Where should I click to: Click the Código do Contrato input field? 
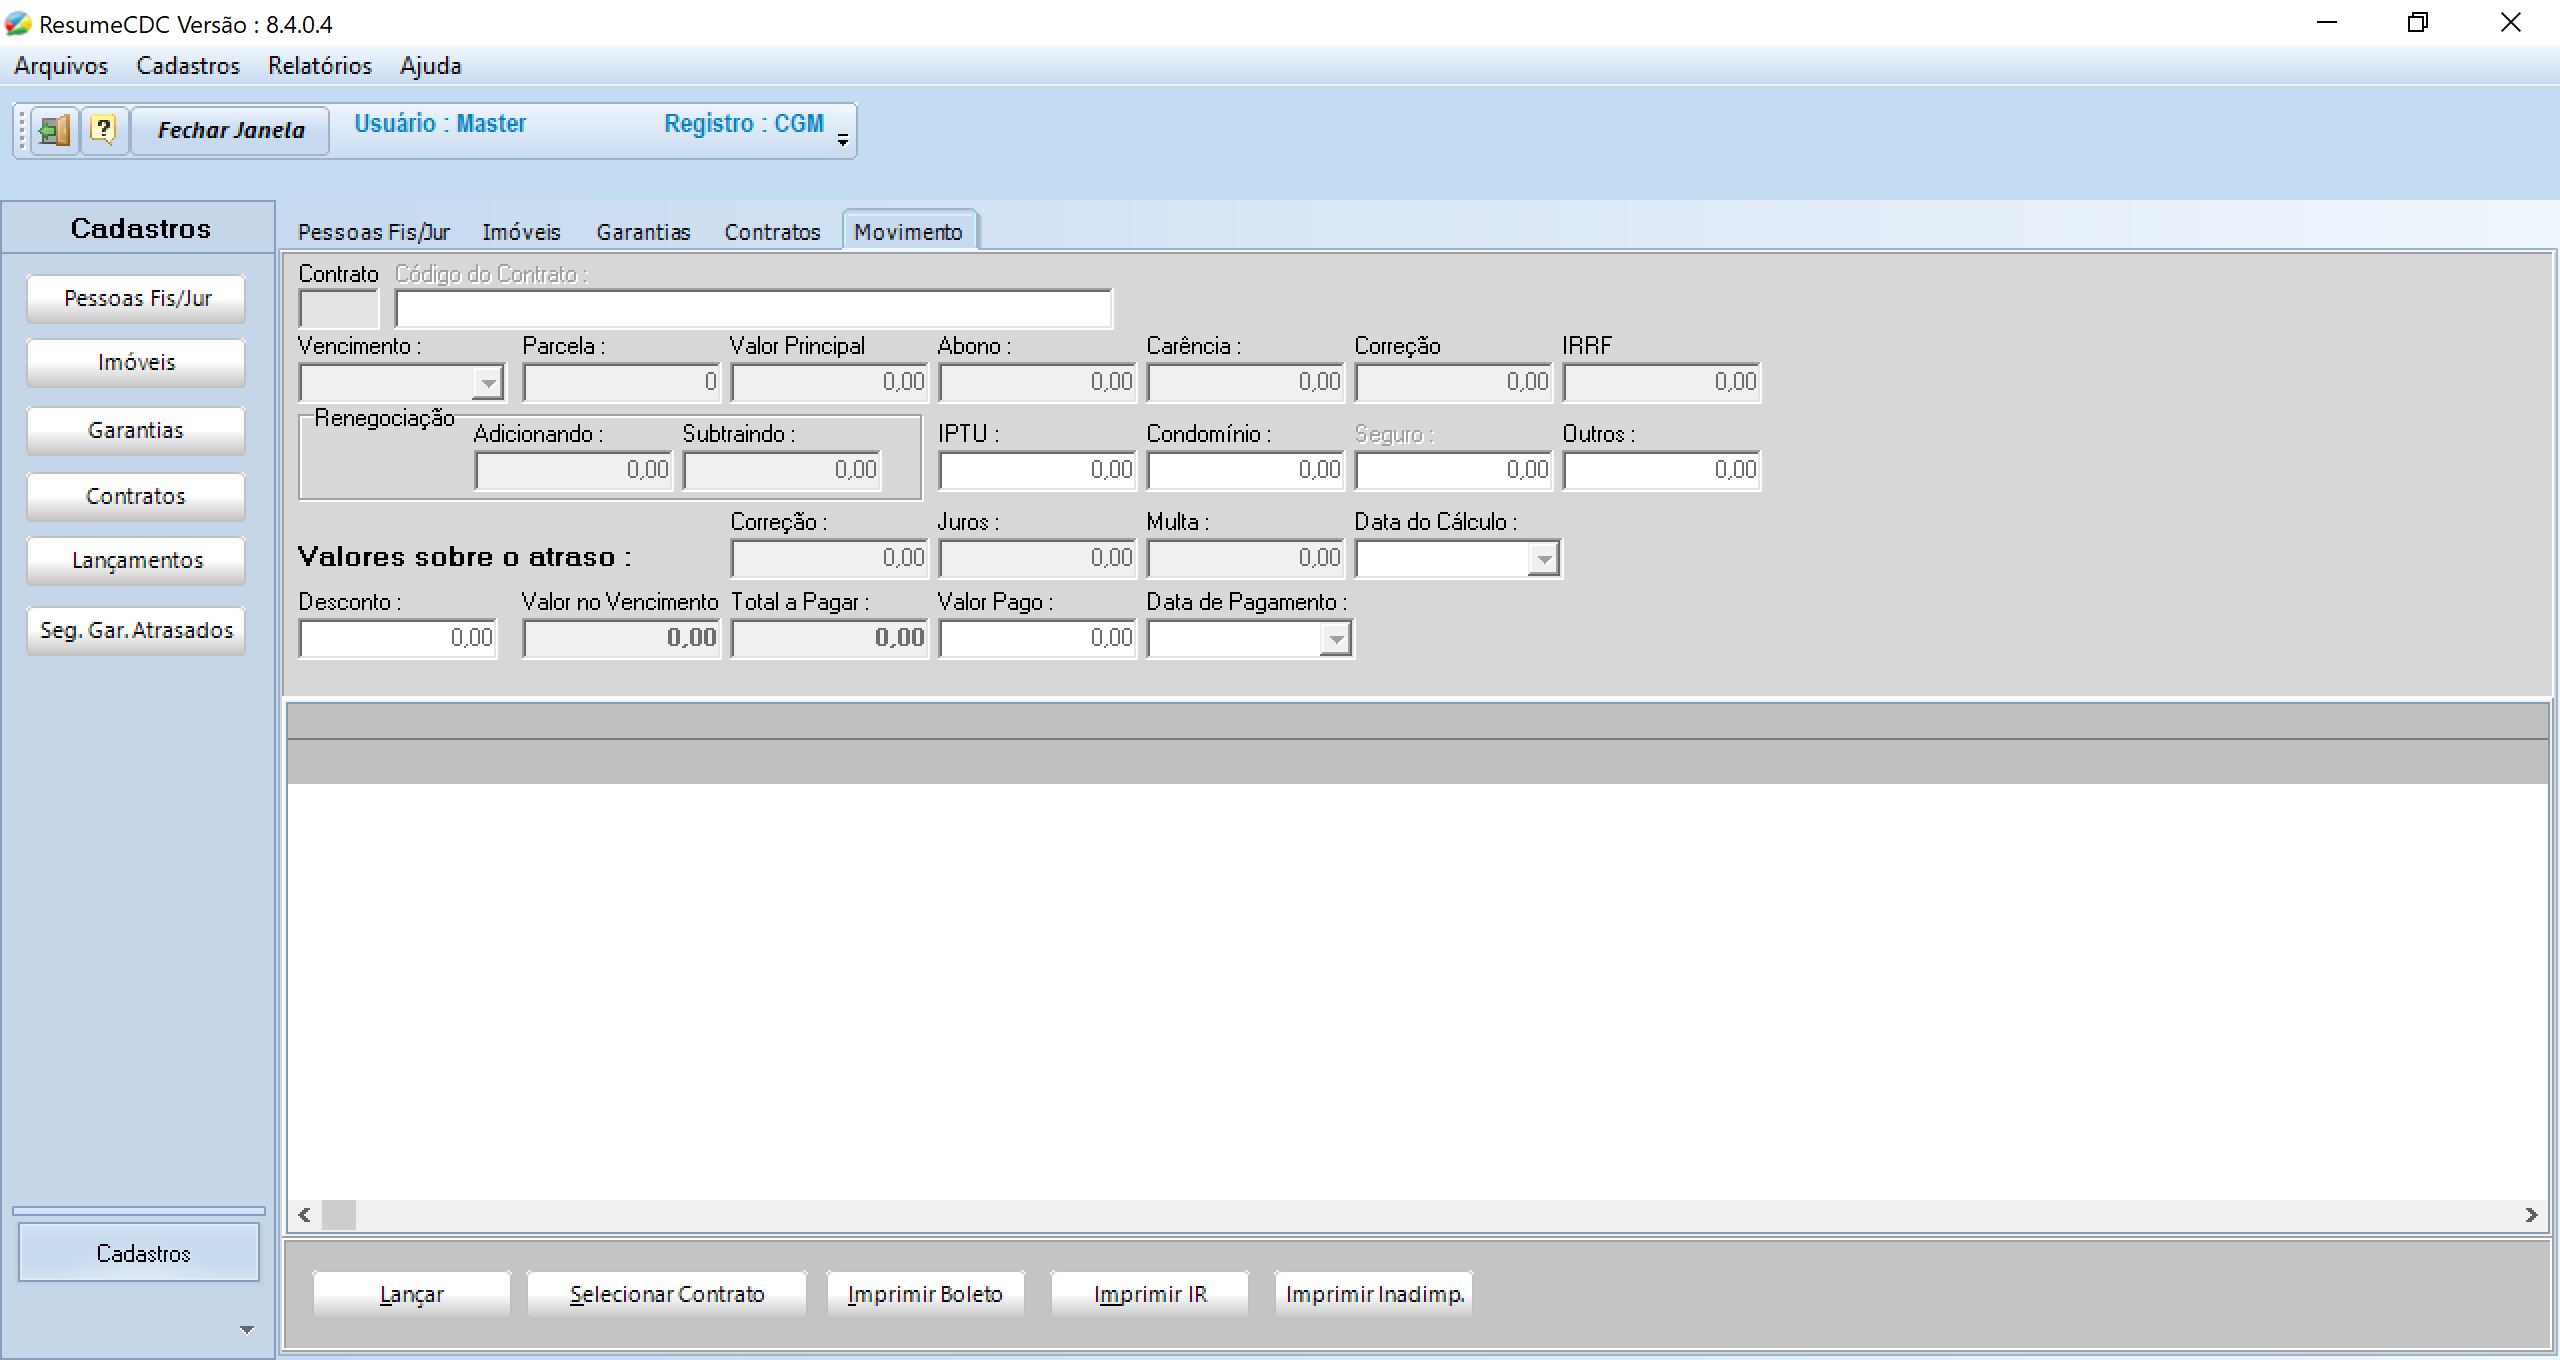pyautogui.click(x=753, y=309)
